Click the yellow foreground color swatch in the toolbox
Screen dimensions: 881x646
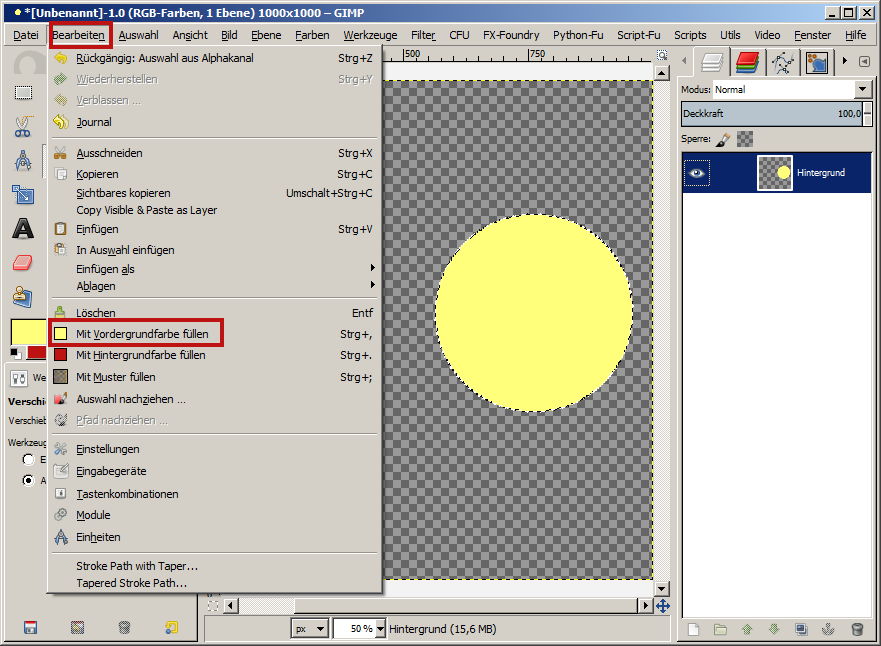tap(27, 331)
